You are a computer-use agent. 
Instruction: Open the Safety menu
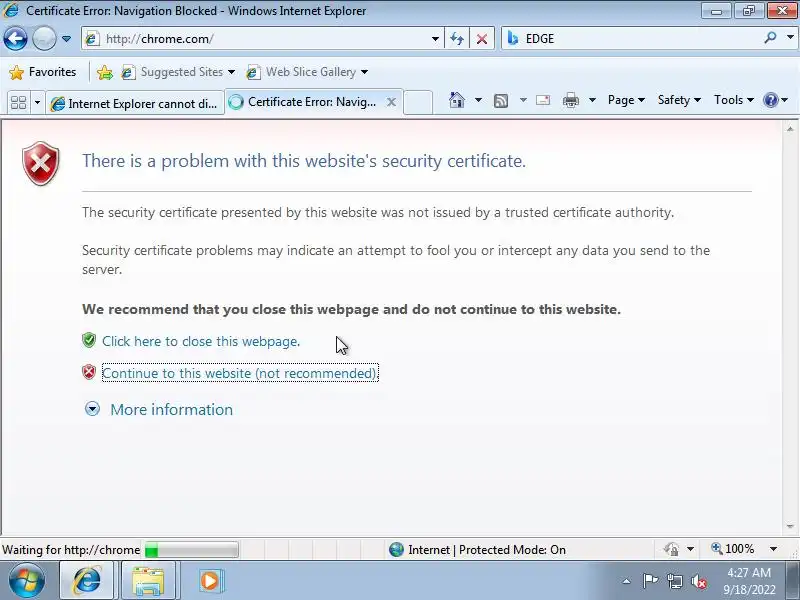[679, 100]
